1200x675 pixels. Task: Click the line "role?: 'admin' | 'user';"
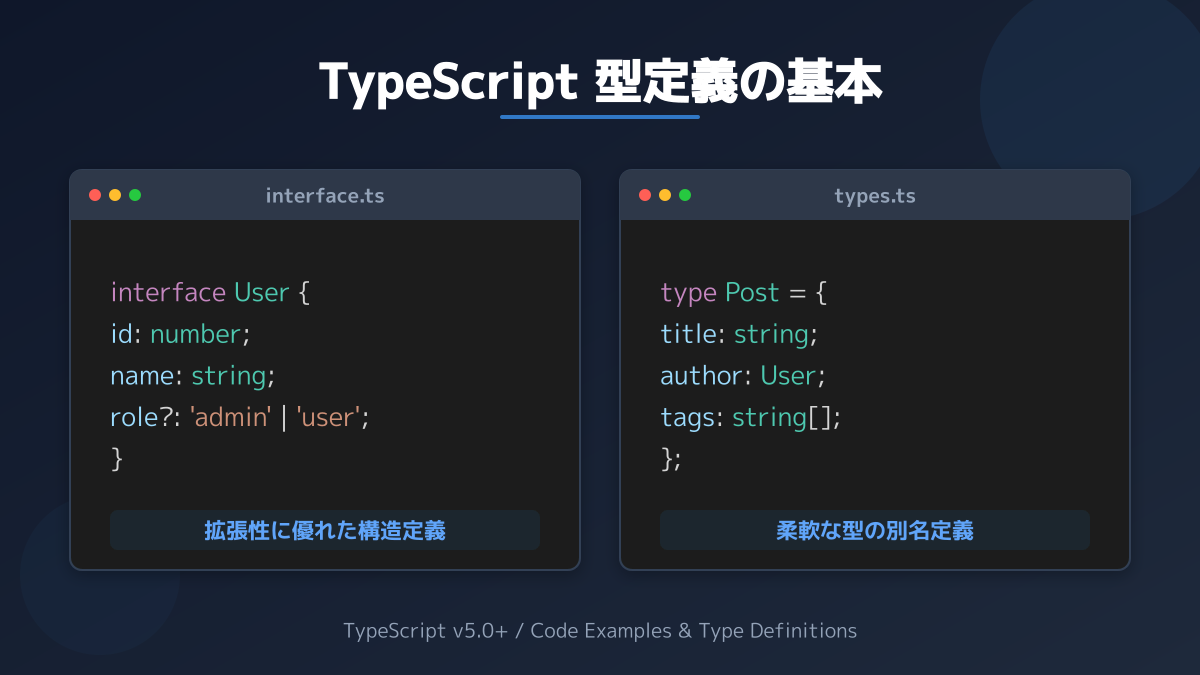(x=240, y=417)
